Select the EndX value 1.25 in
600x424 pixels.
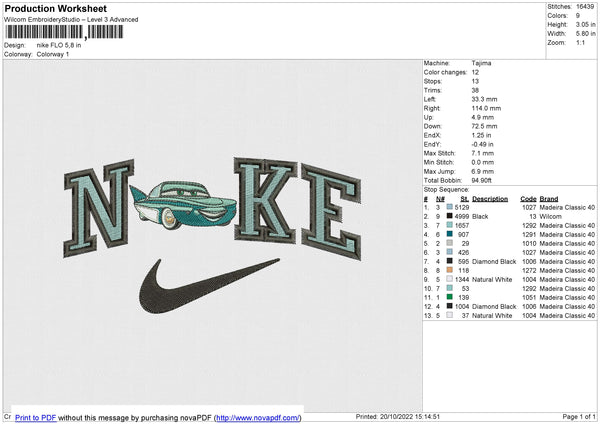click(x=482, y=135)
